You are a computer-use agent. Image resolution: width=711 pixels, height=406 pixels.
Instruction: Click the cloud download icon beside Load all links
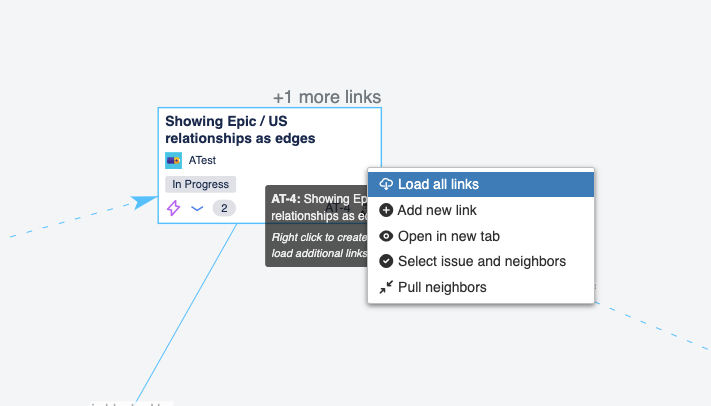[386, 184]
